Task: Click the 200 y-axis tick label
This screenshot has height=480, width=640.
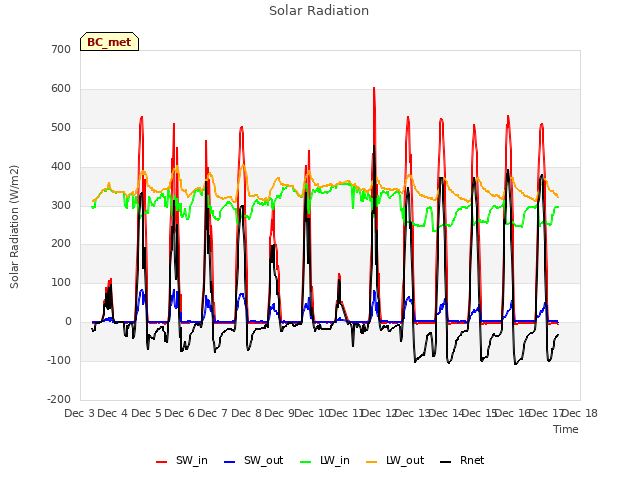Action: pos(61,244)
